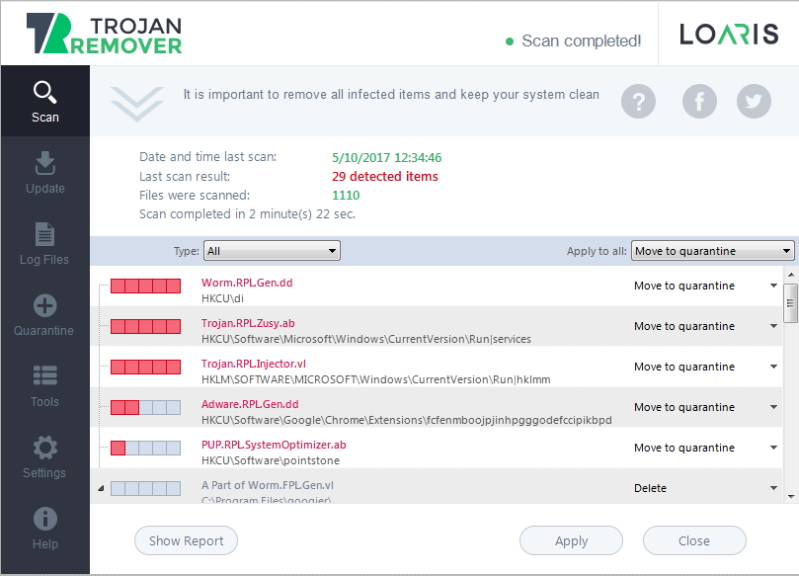Image resolution: width=799 pixels, height=576 pixels.
Task: Select the Worm.RPL.Gen.dd threat name
Action: point(247,283)
